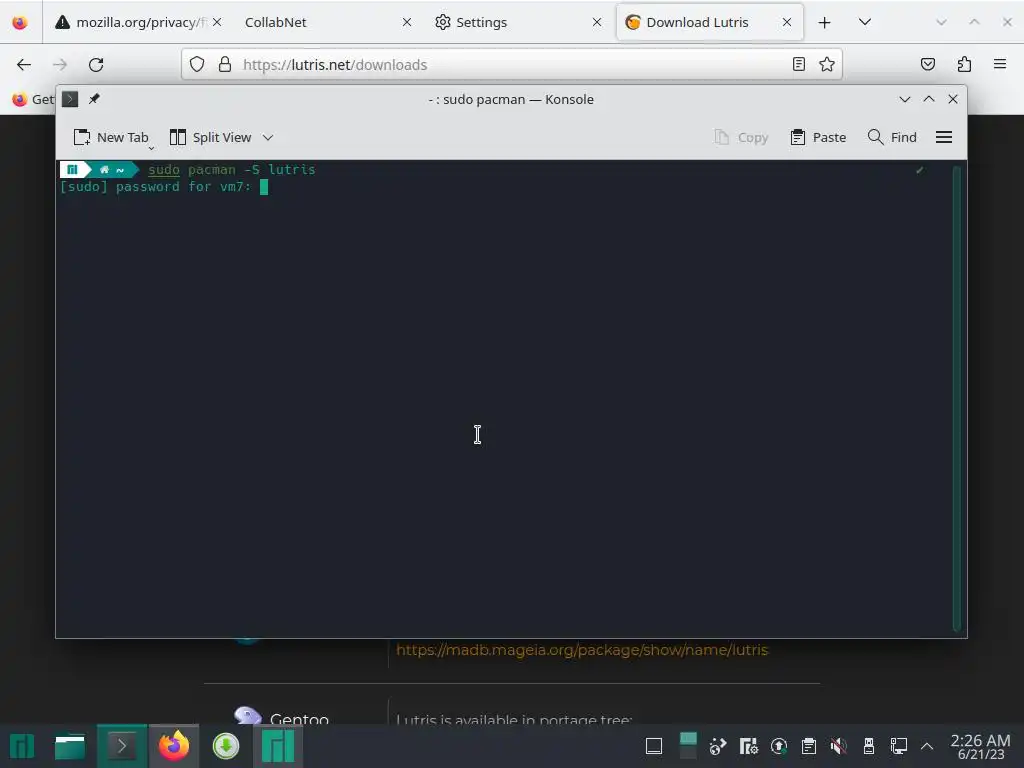Viewport: 1024px width, 768px height.
Task: Expand hidden system tray icons
Action: click(x=927, y=746)
